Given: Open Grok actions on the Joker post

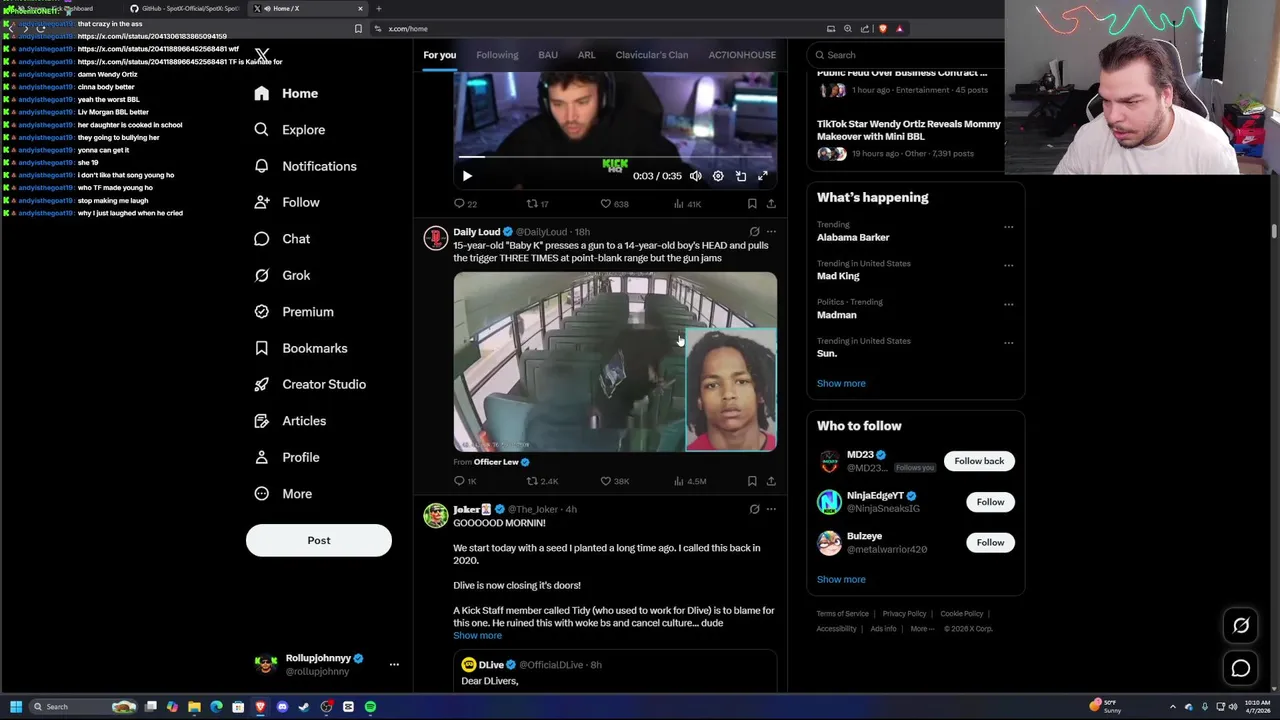Looking at the screenshot, I should [754, 509].
